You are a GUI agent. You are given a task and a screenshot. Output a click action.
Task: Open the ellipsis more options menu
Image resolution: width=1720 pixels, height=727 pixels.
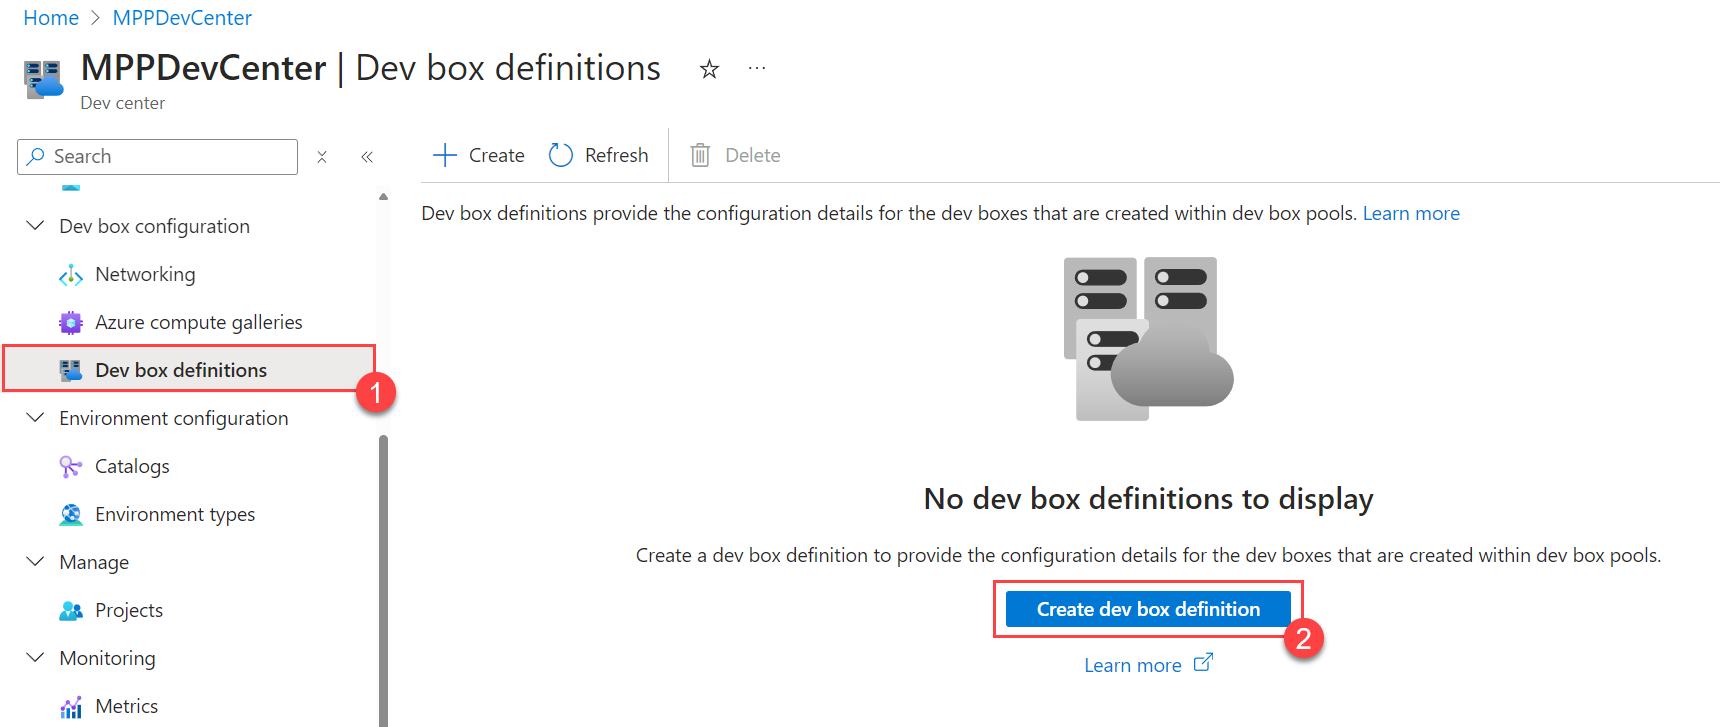[x=757, y=68]
